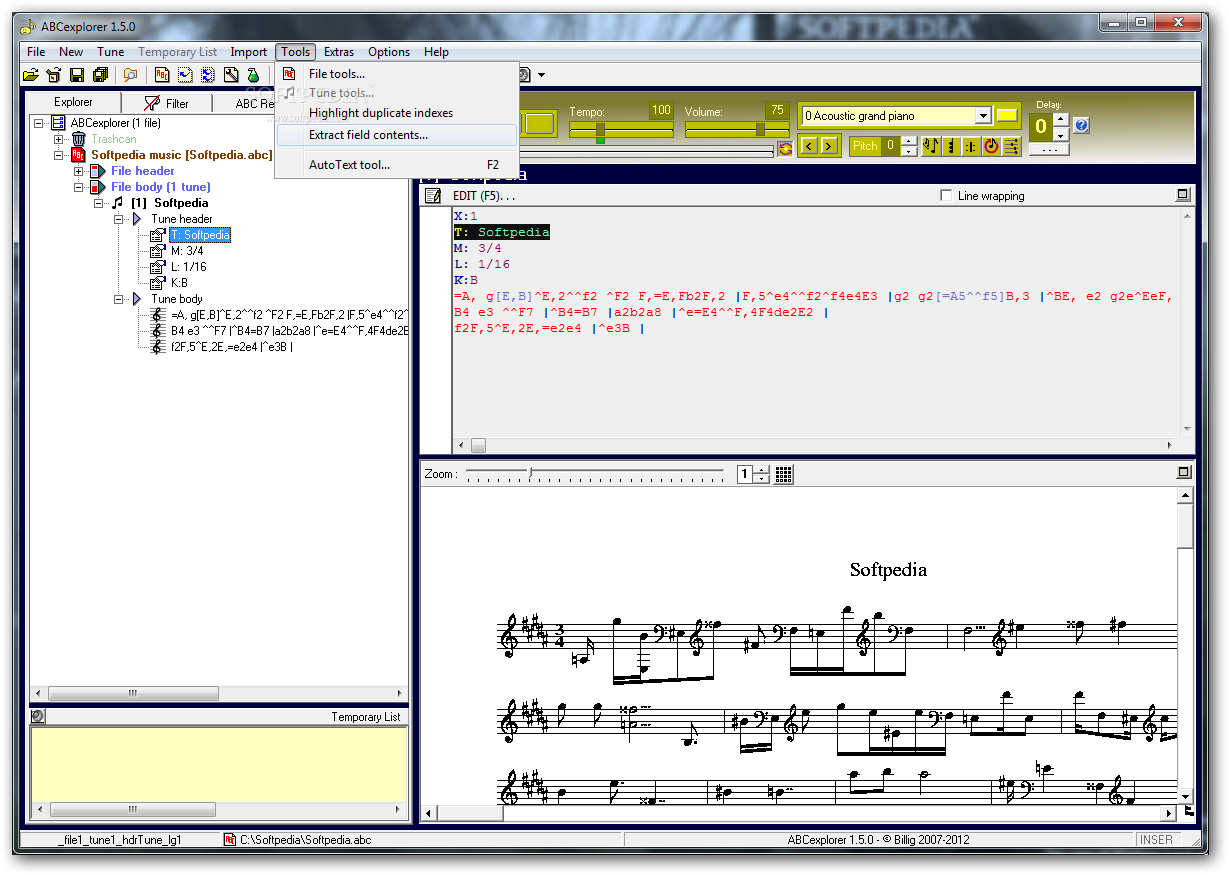Select the 'M: 3/4' tree item
The image size is (1229, 875).
click(187, 251)
